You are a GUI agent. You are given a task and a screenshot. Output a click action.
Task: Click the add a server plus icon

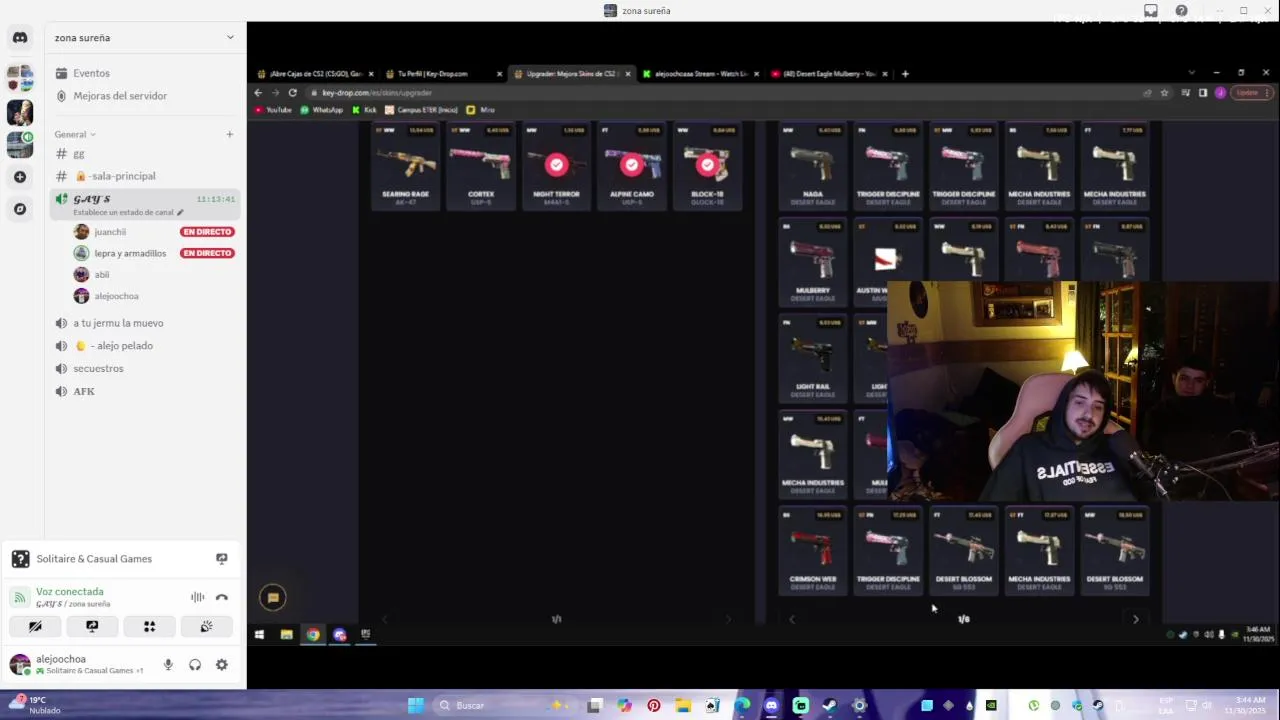(x=20, y=177)
